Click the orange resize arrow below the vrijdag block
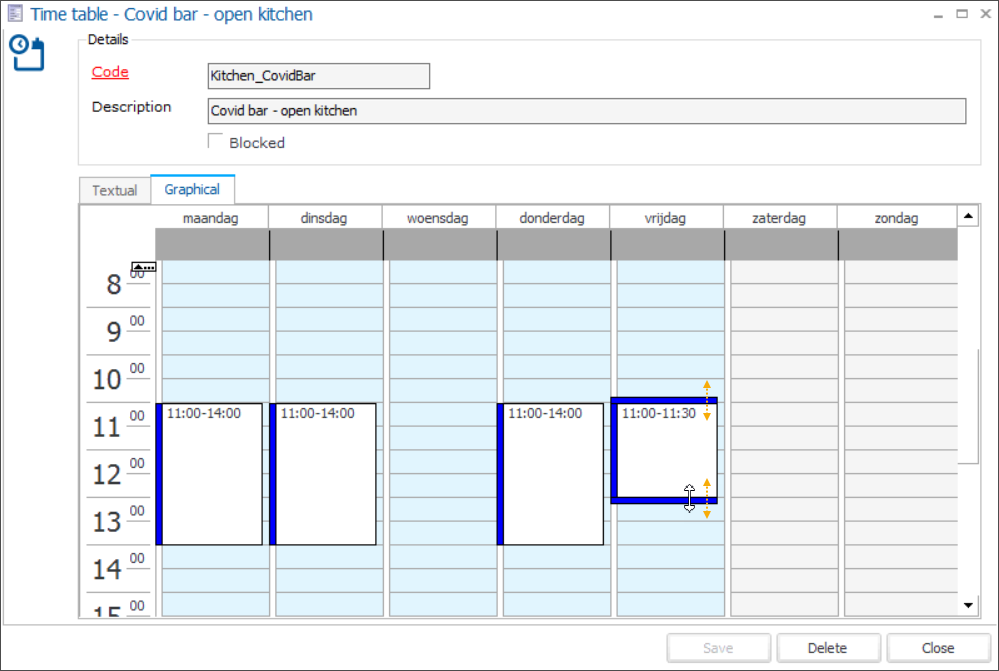 pos(706,510)
